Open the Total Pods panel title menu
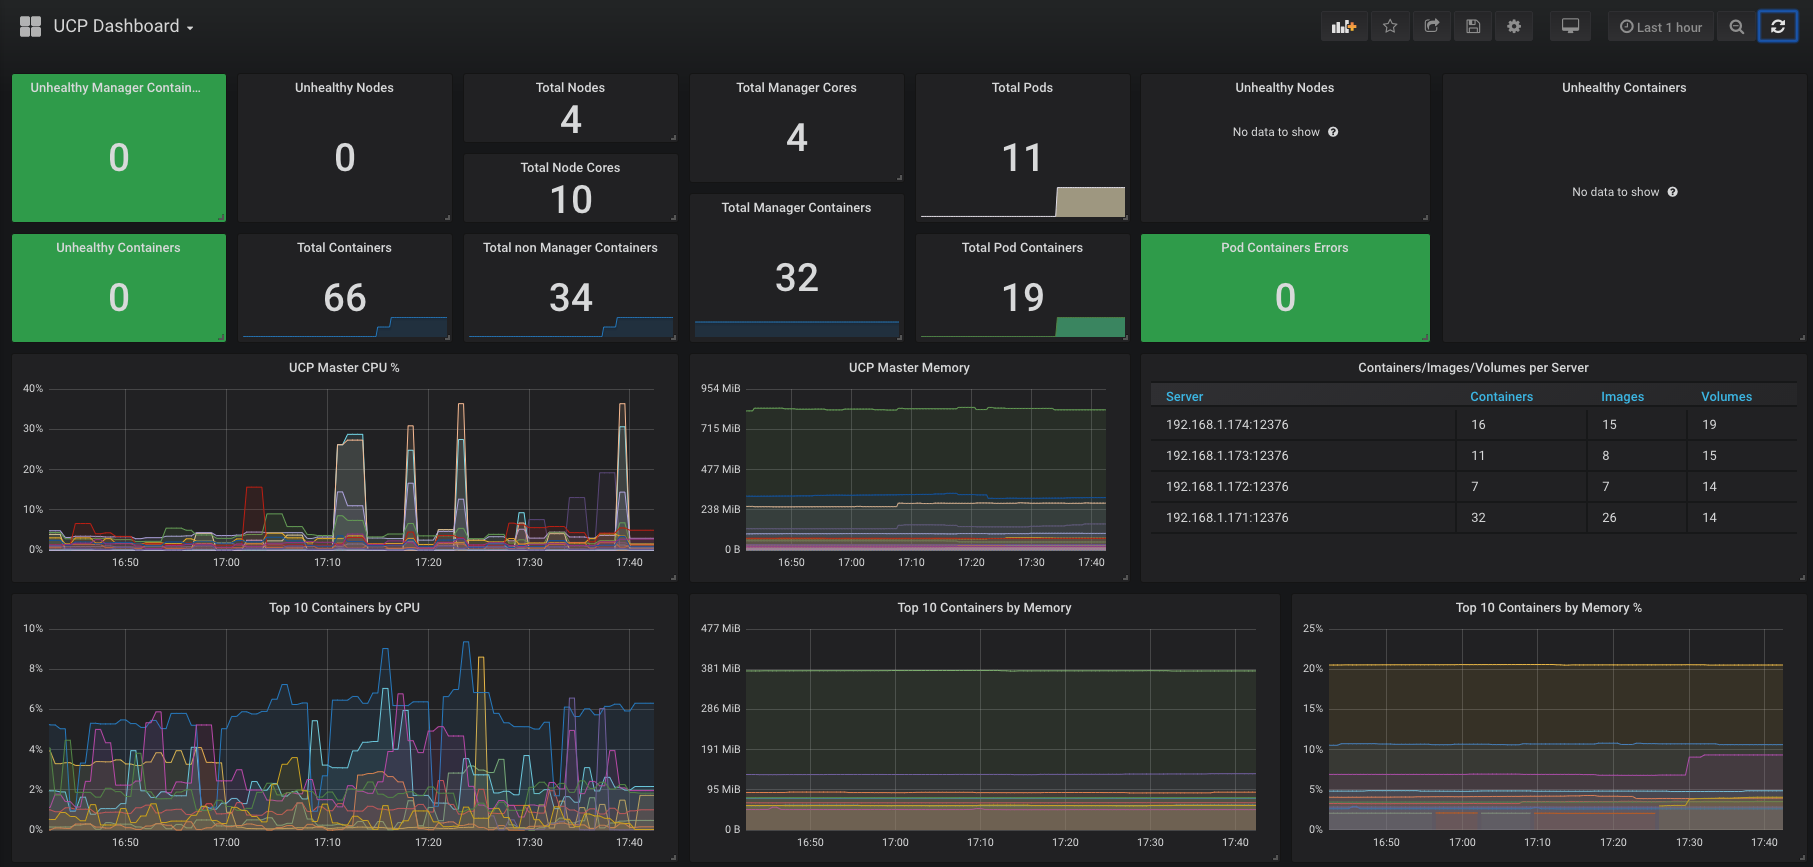Image resolution: width=1813 pixels, height=867 pixels. click(1022, 88)
